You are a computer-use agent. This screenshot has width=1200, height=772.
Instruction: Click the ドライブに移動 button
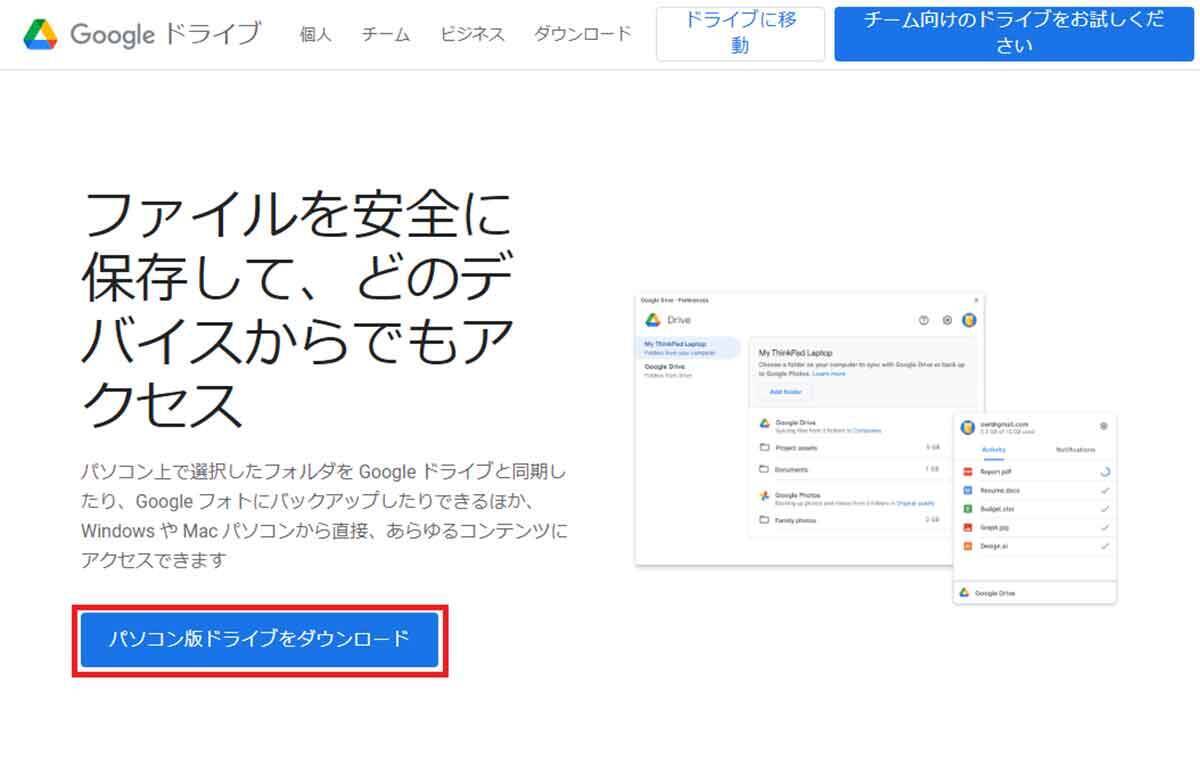740,33
